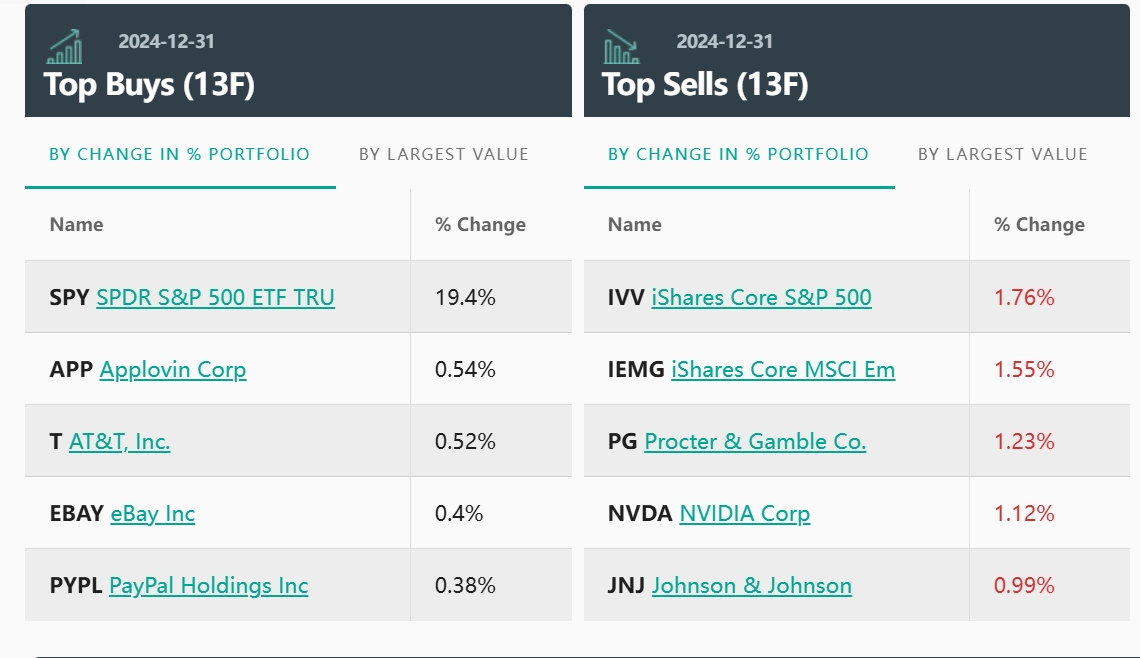Click the rising chart icon beside Top Buys

[x=65, y=47]
